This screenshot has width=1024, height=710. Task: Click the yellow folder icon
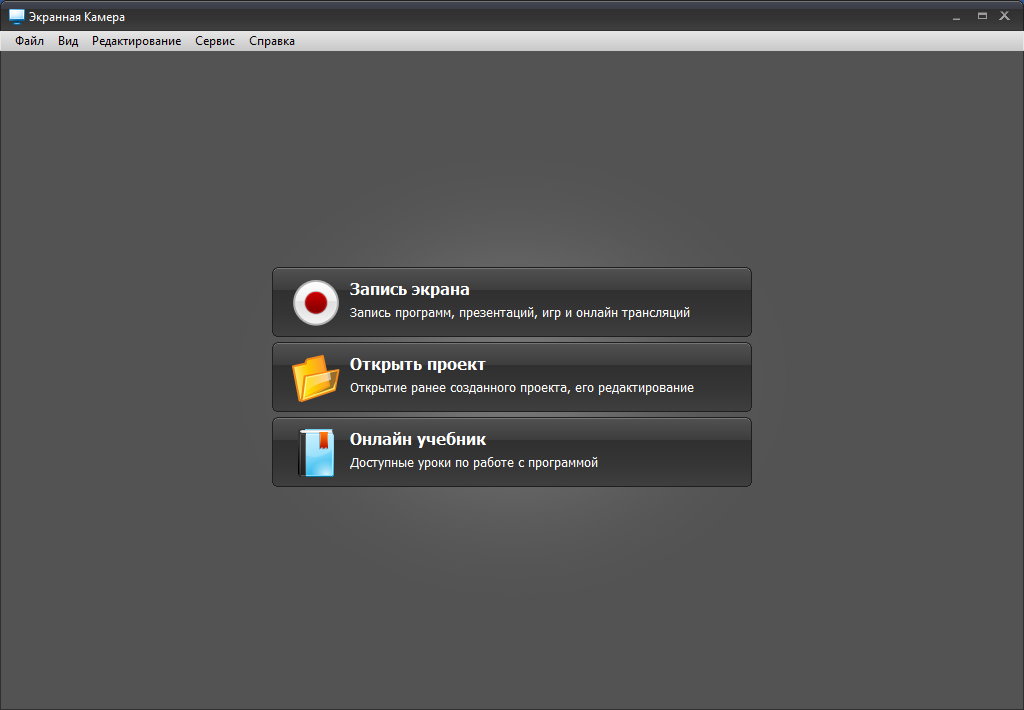click(315, 378)
